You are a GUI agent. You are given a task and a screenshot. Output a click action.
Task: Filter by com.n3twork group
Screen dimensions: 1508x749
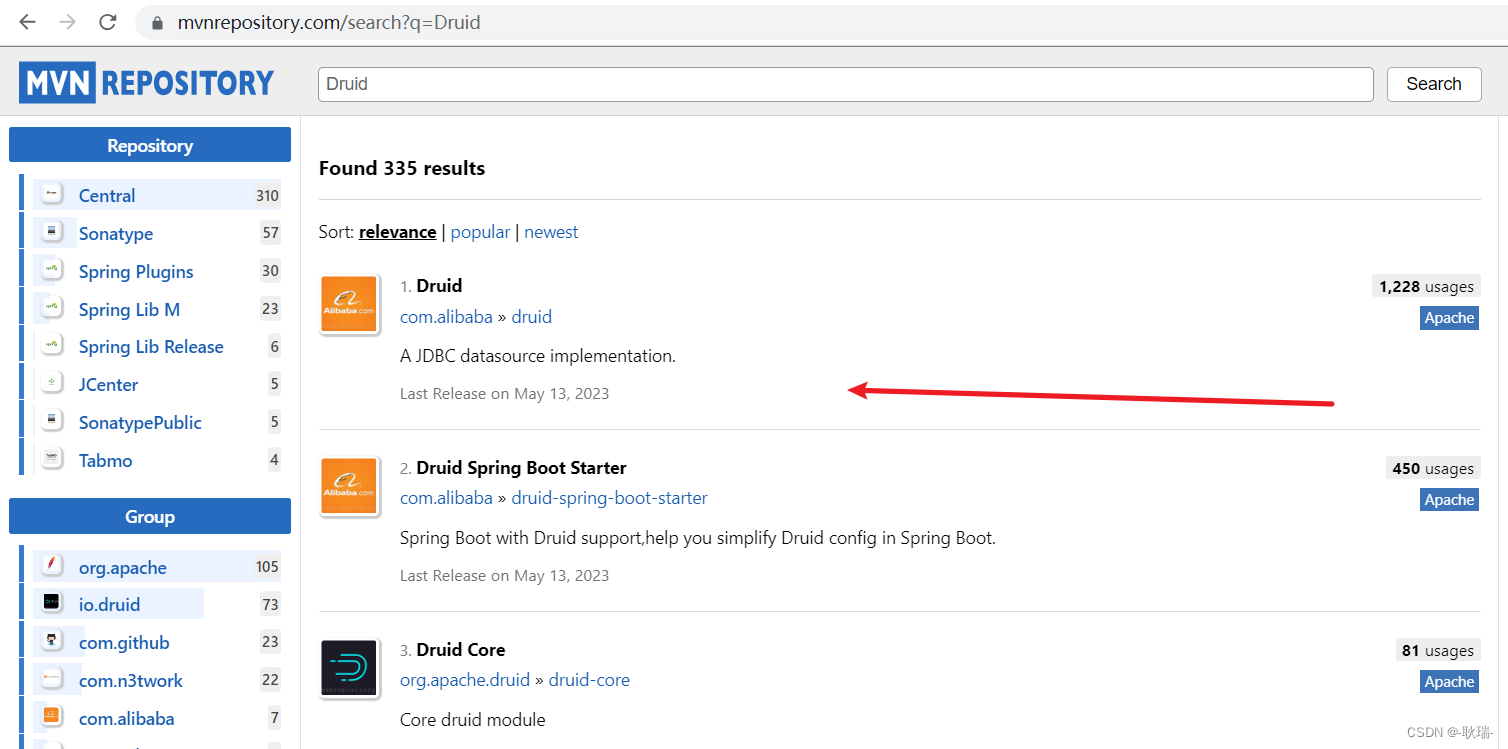131,681
